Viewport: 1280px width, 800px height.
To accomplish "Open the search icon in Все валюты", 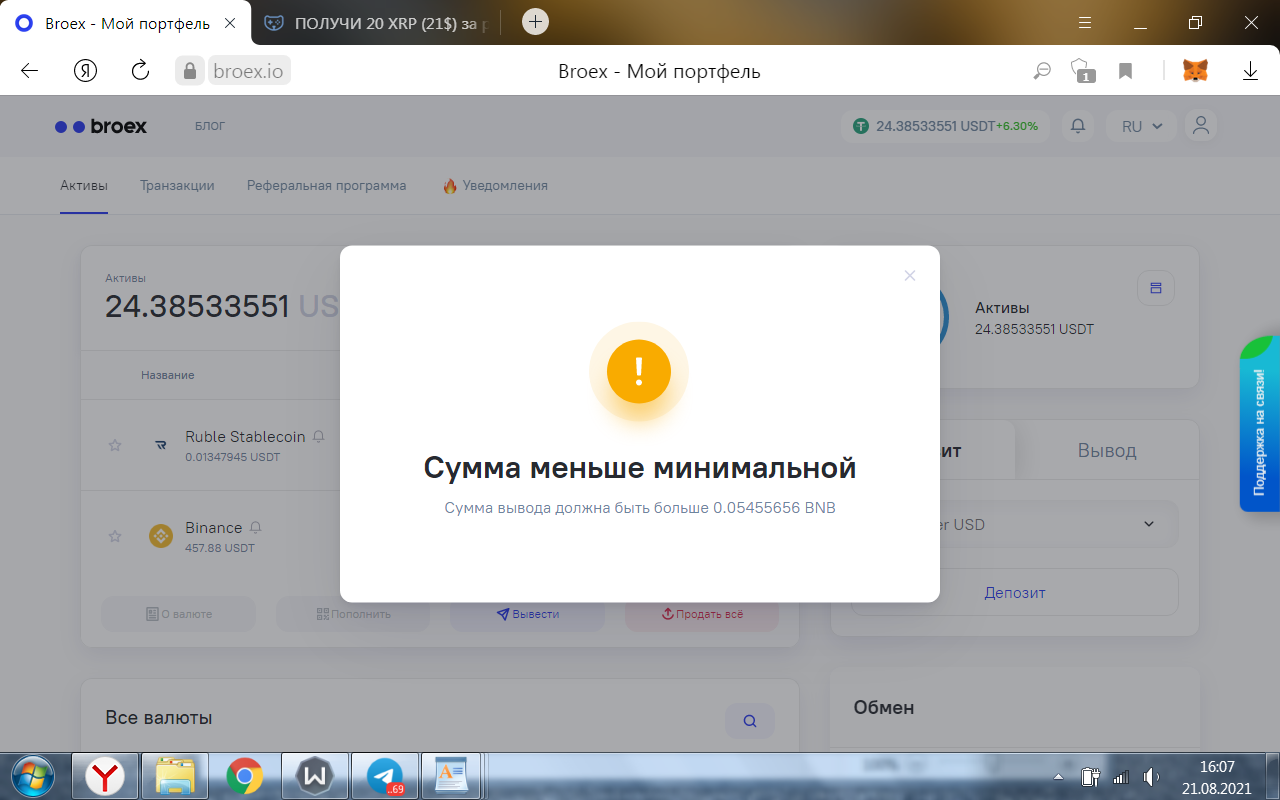I will [750, 720].
